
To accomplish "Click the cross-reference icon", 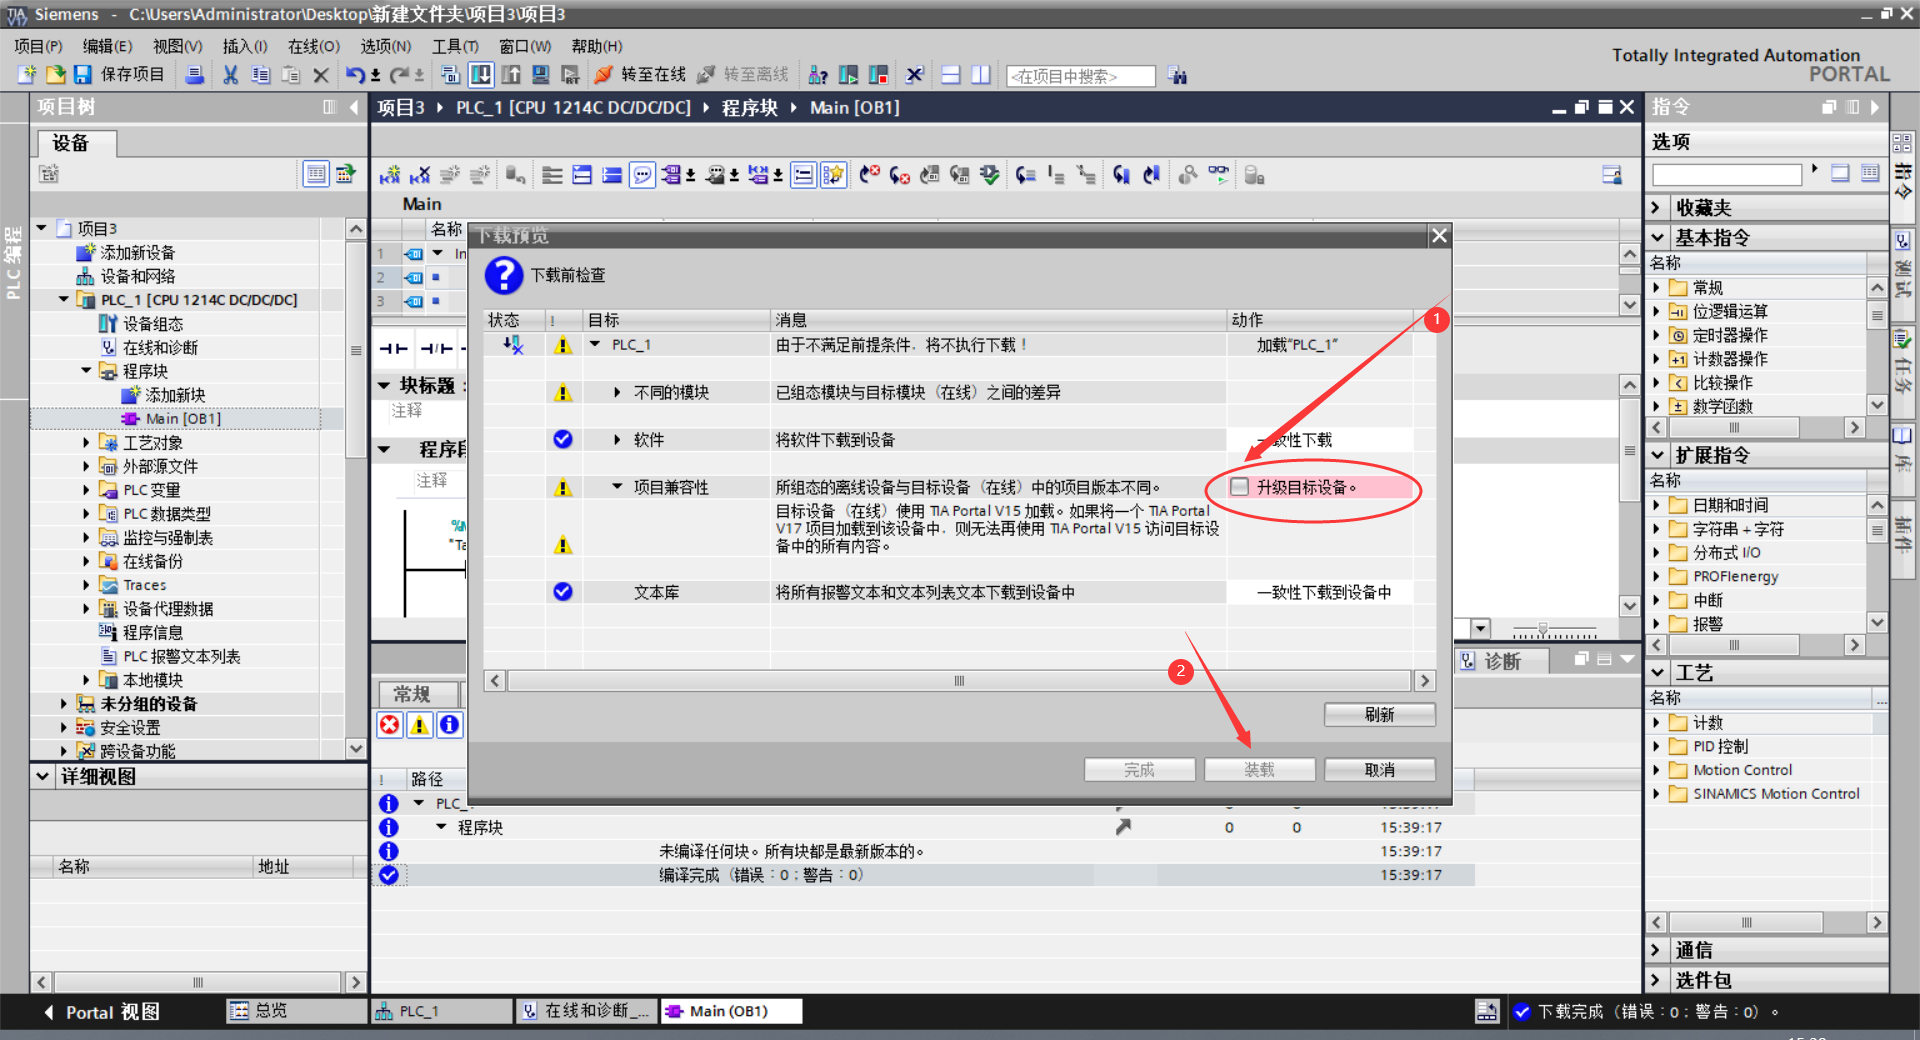I will point(914,75).
